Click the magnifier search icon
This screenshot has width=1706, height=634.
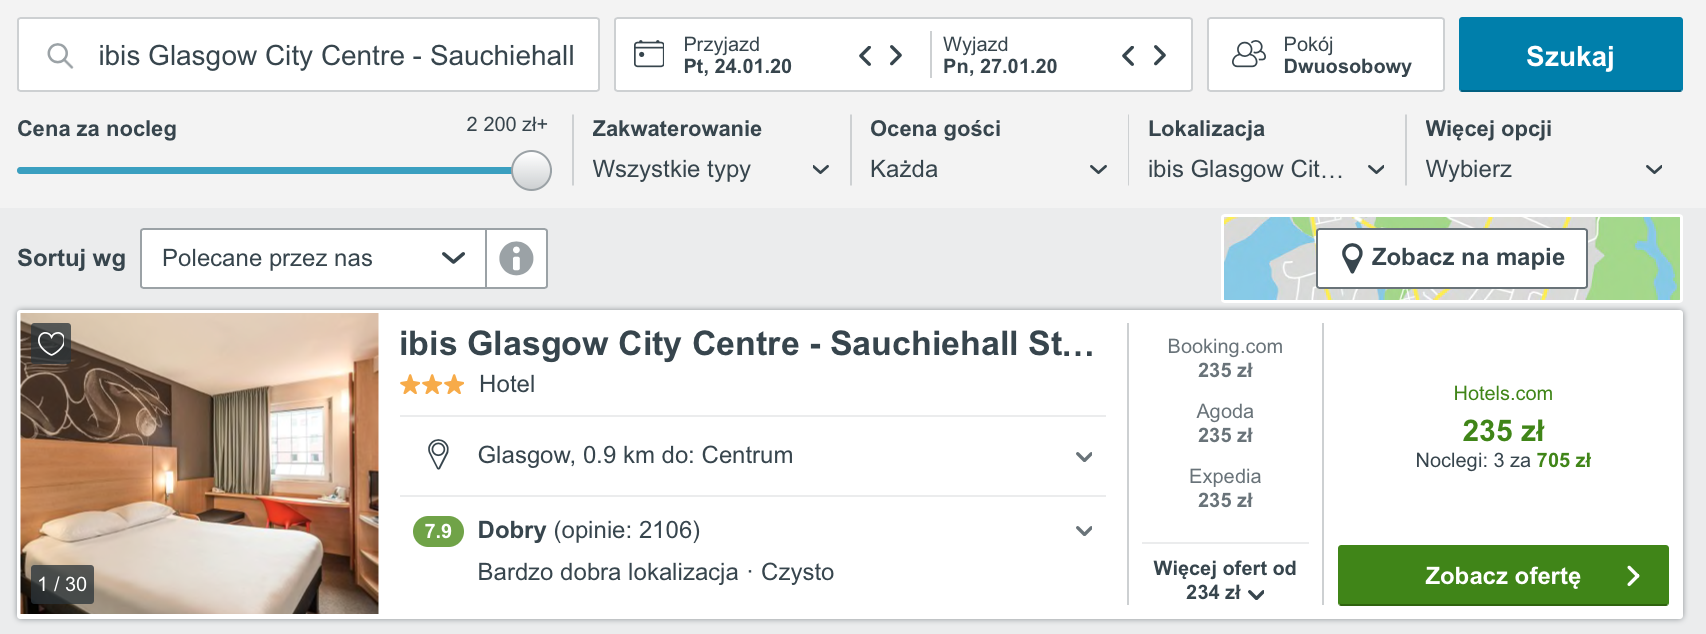[60, 55]
